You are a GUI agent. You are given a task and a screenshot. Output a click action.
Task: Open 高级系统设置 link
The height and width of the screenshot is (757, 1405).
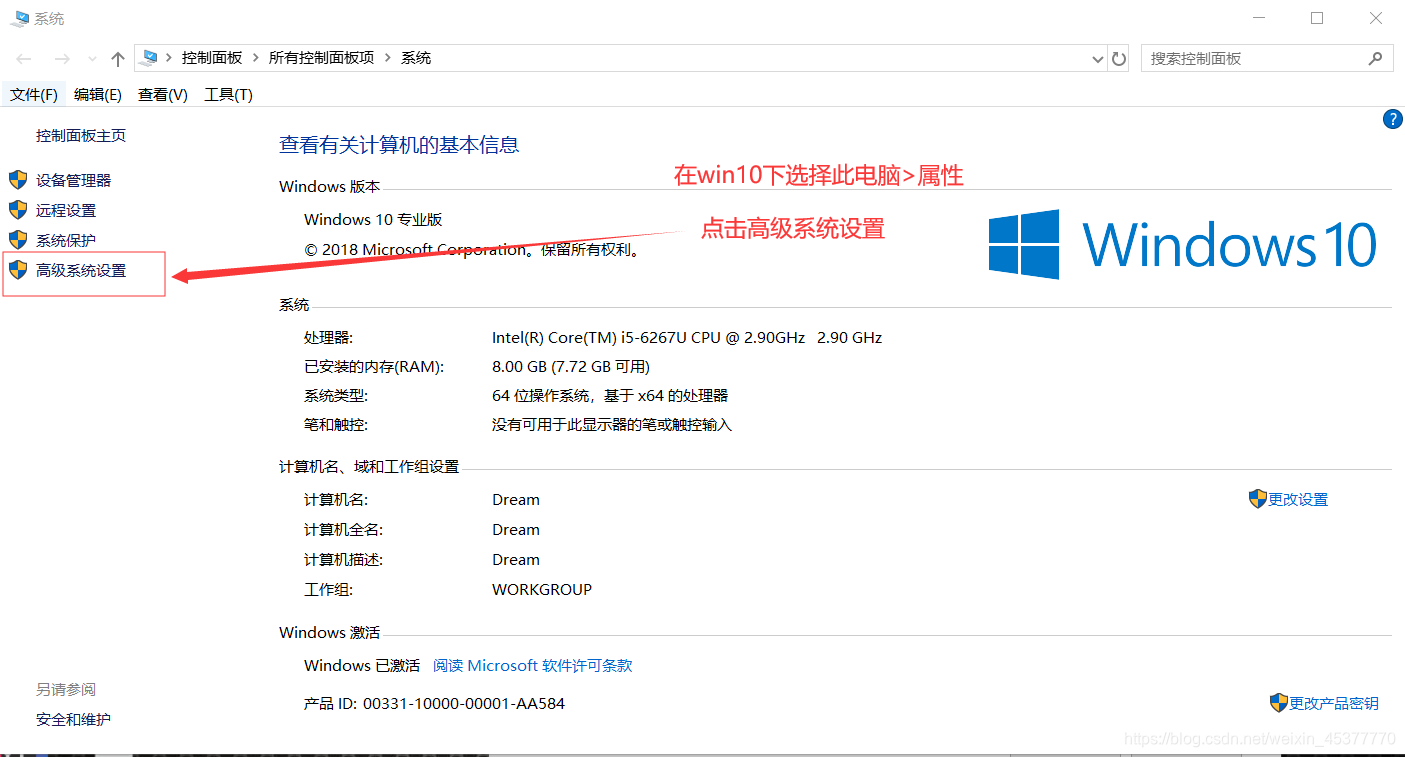click(x=81, y=271)
